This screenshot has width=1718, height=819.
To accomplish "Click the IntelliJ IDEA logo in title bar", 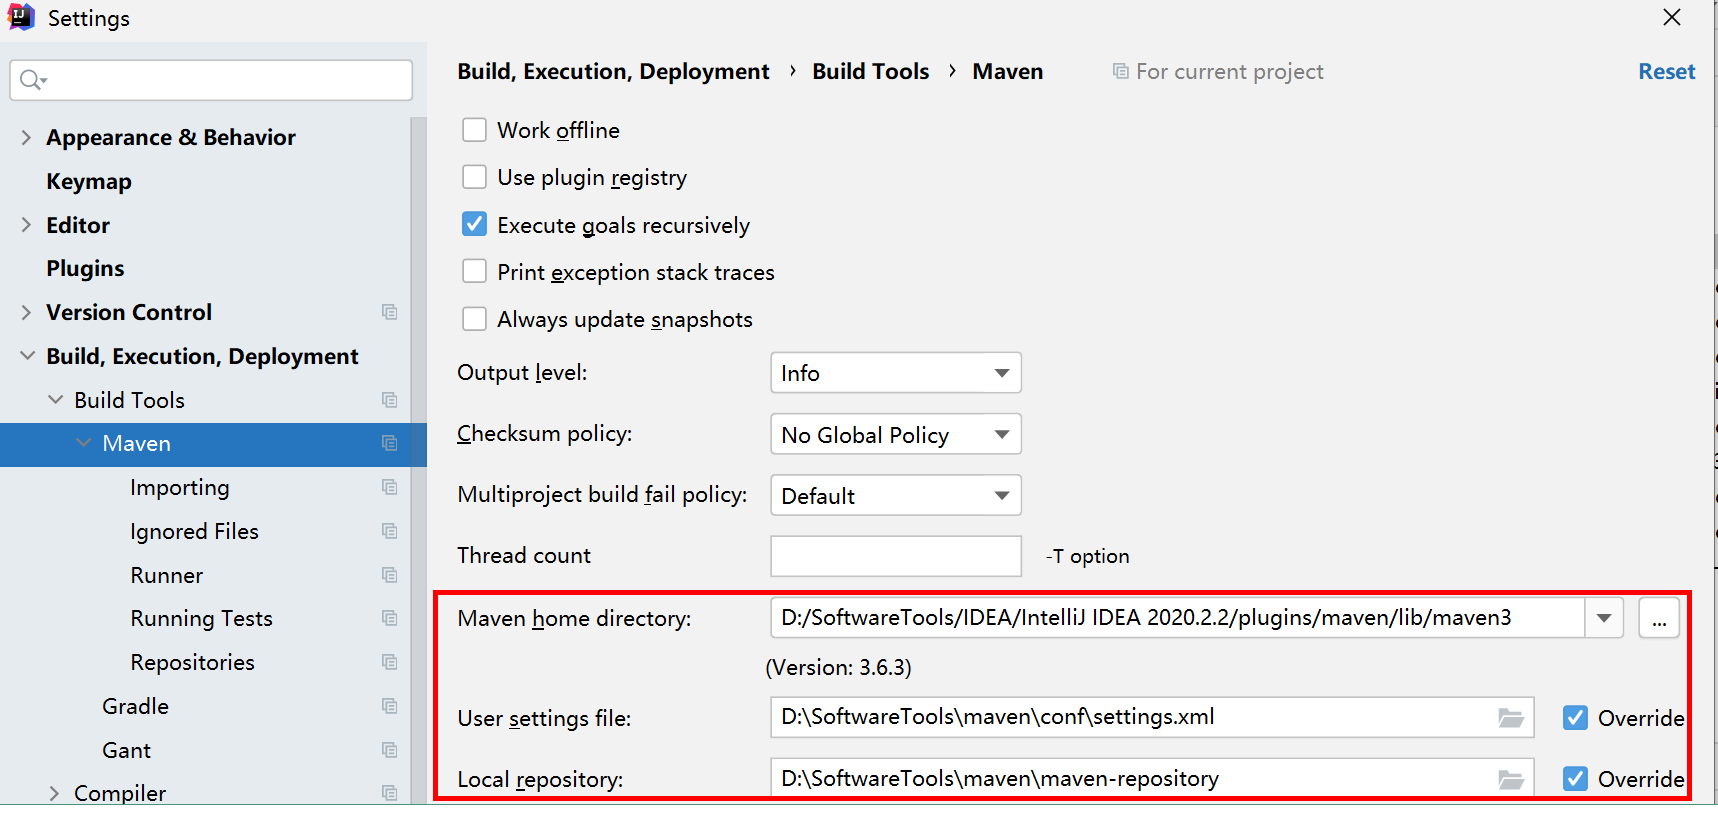I will pos(21,17).
